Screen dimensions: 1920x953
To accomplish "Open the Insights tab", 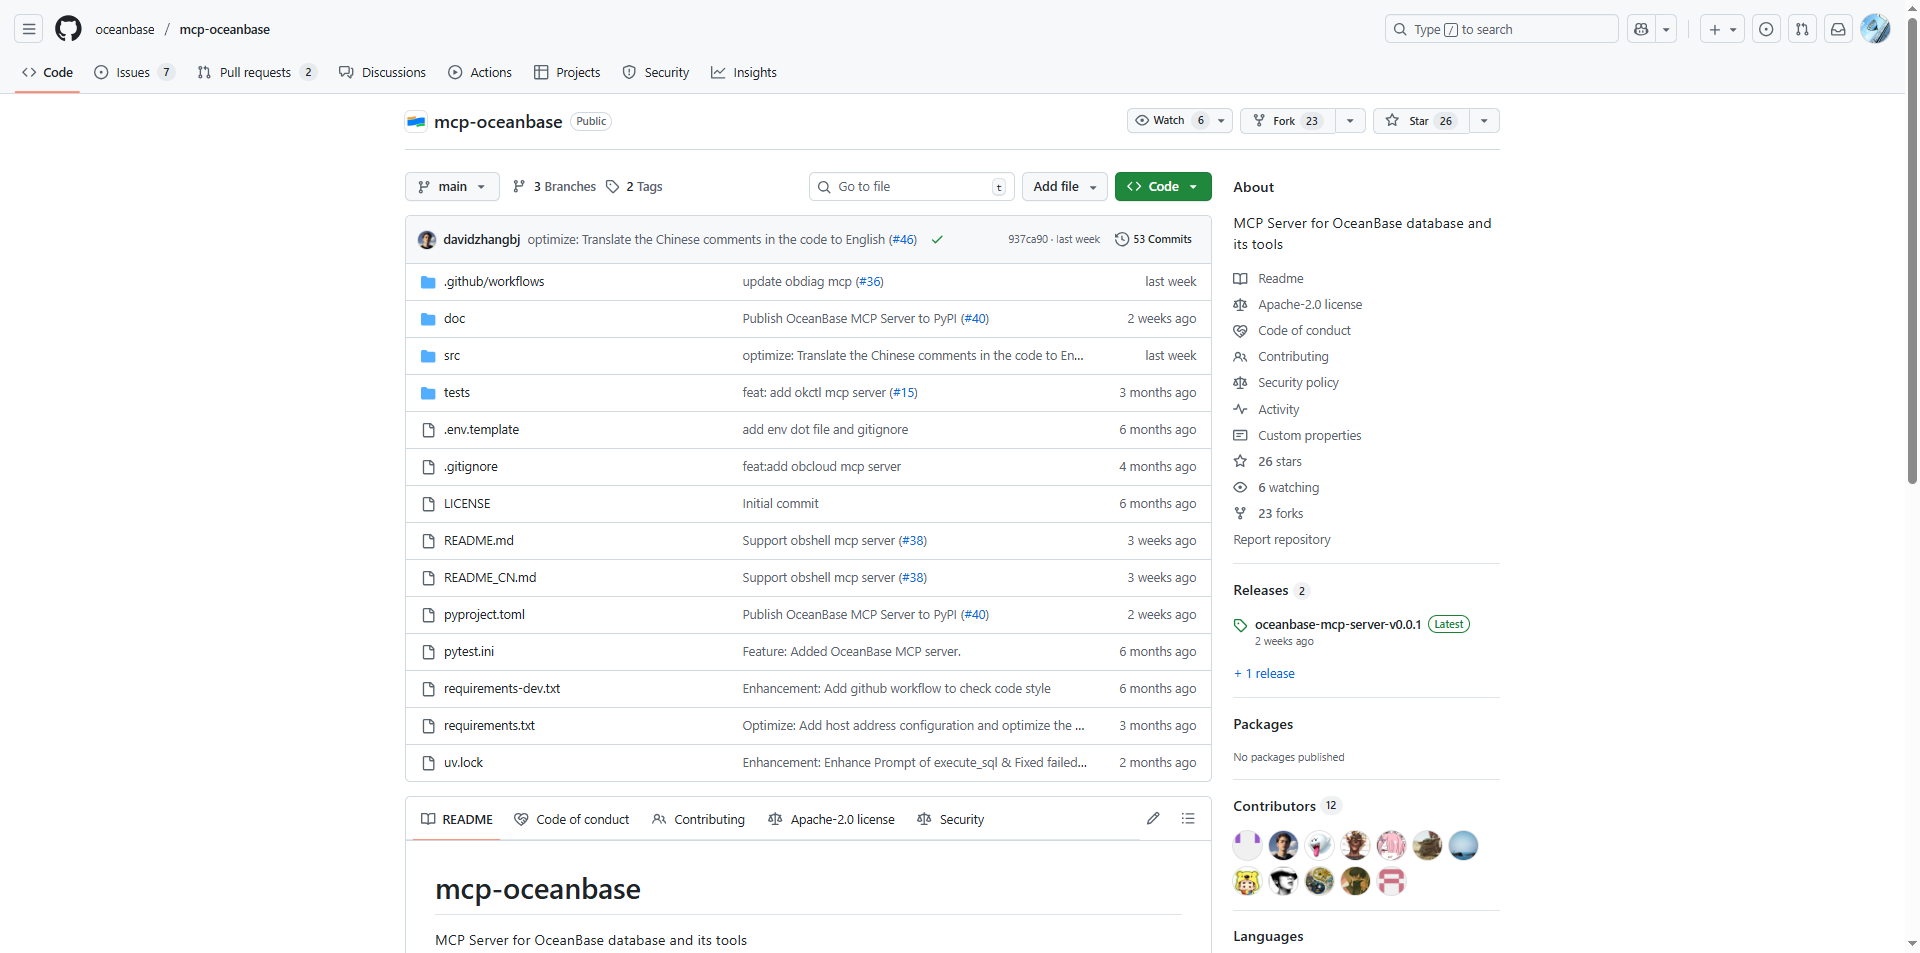I will pyautogui.click(x=744, y=72).
